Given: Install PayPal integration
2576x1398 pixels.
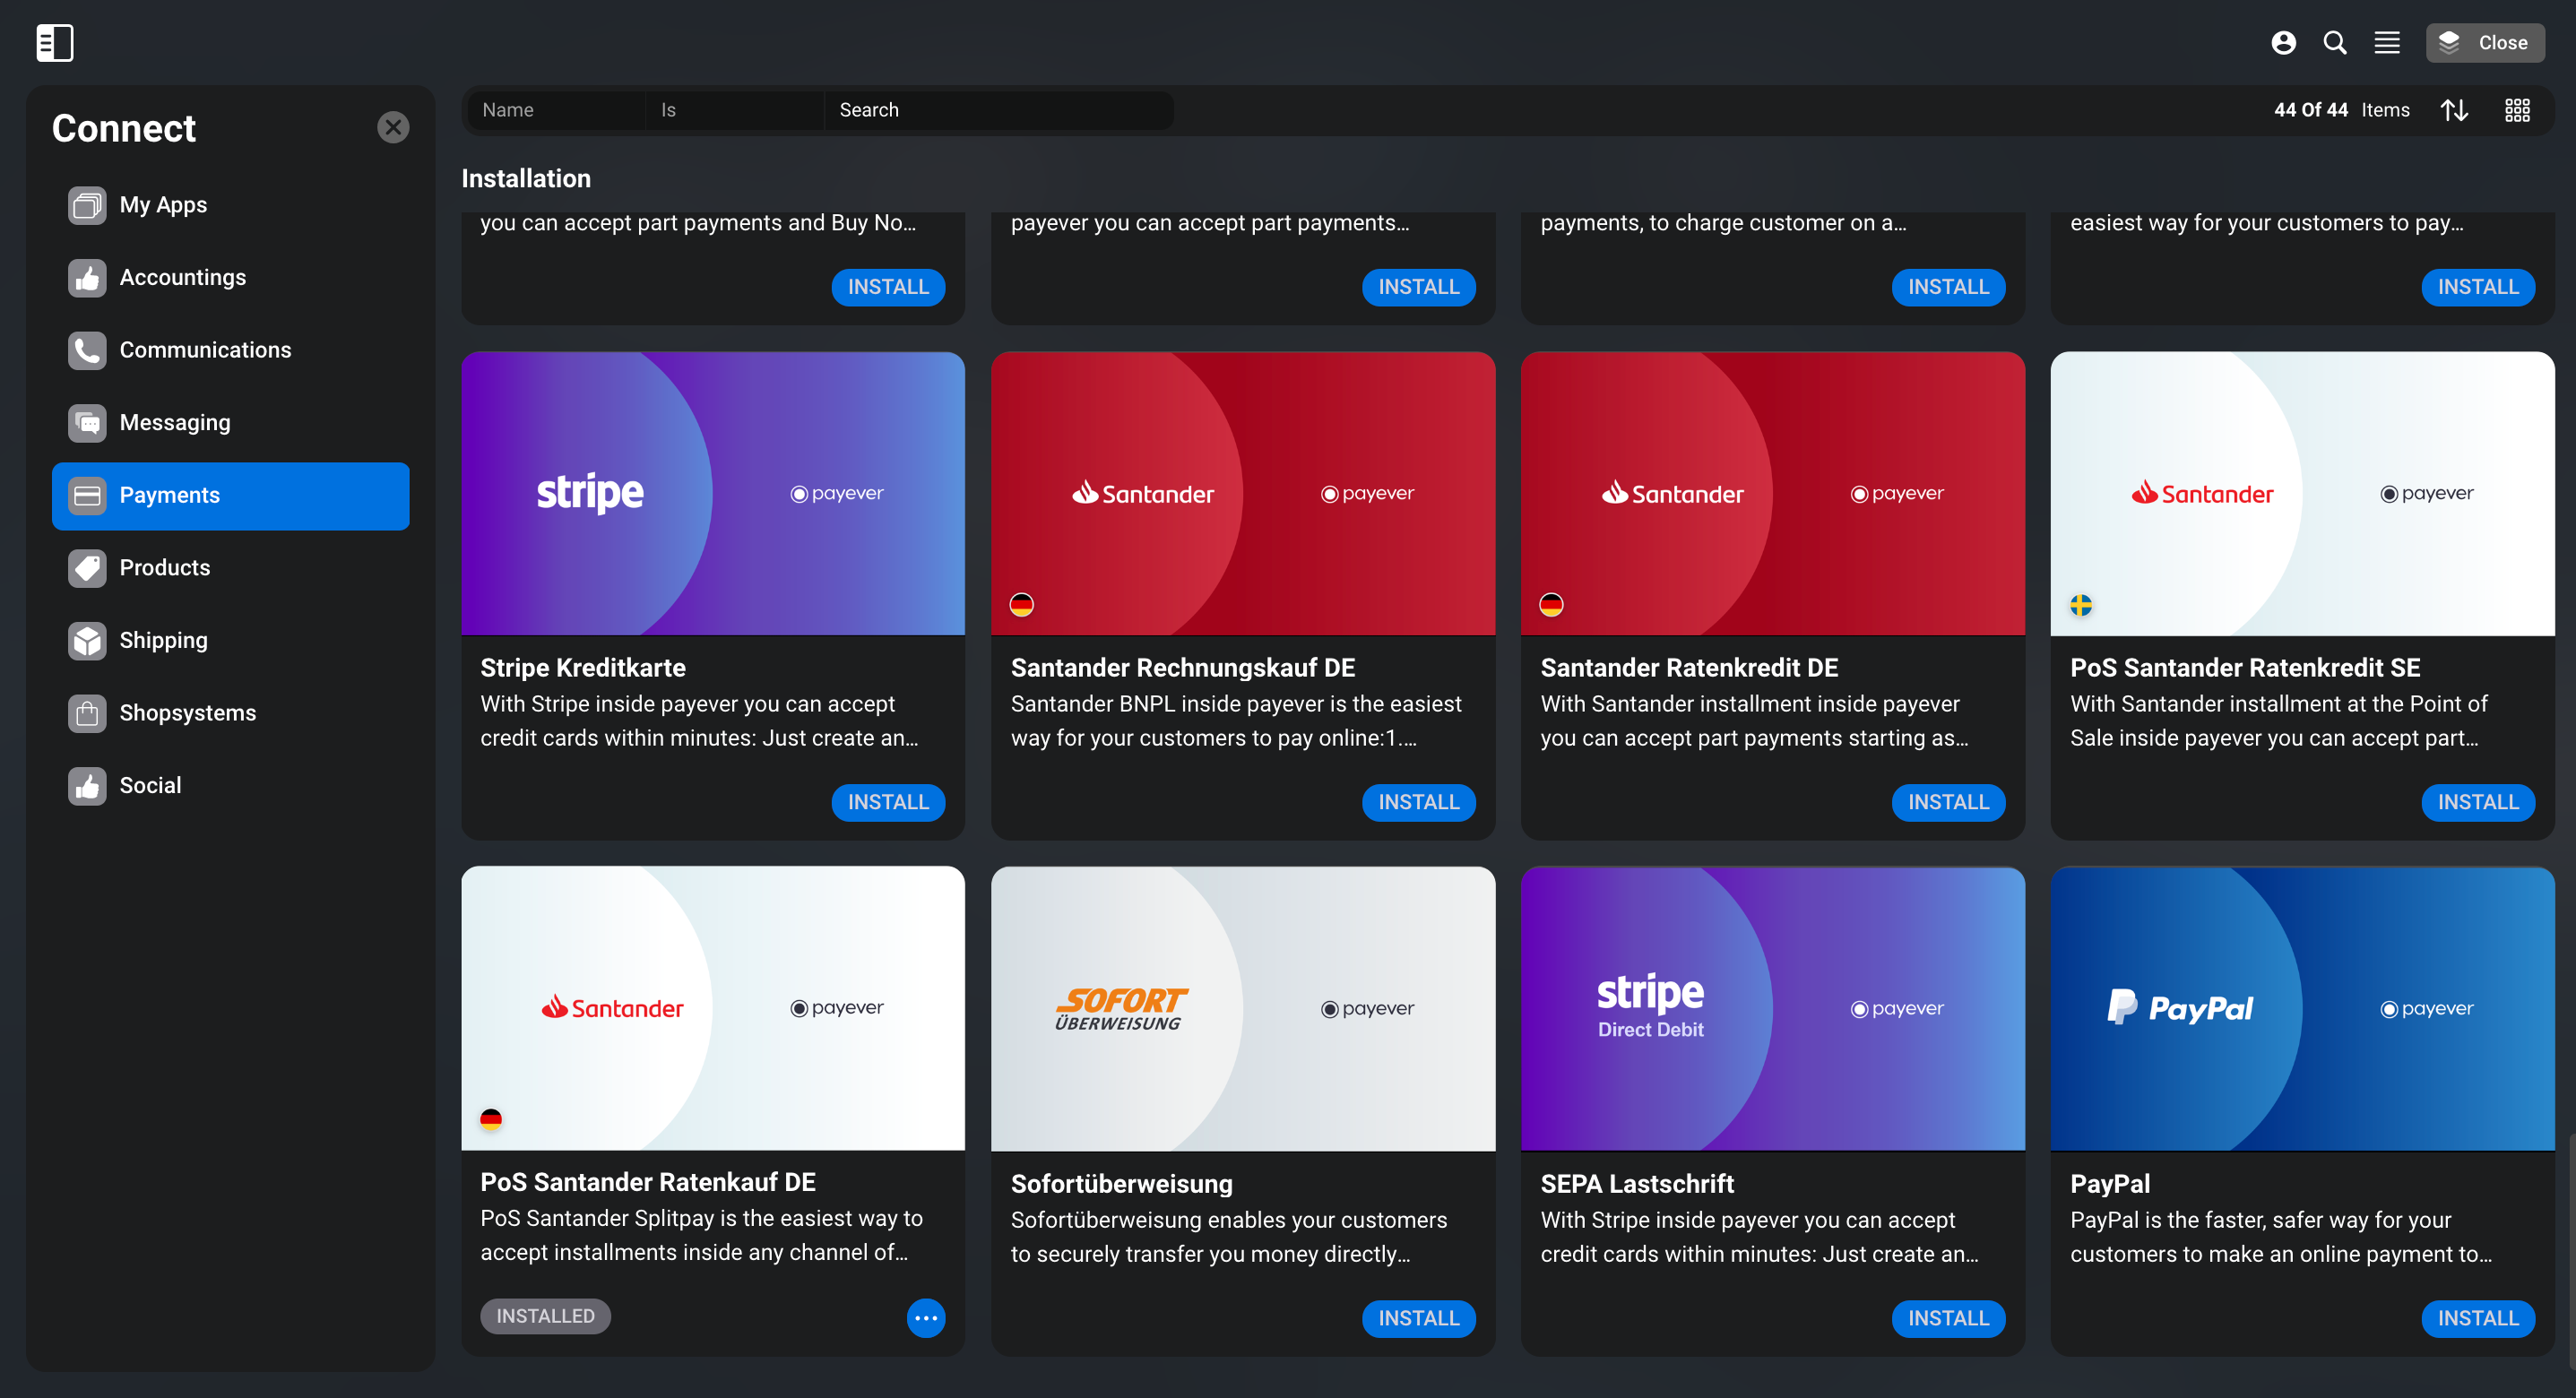Looking at the screenshot, I should (x=2478, y=1319).
